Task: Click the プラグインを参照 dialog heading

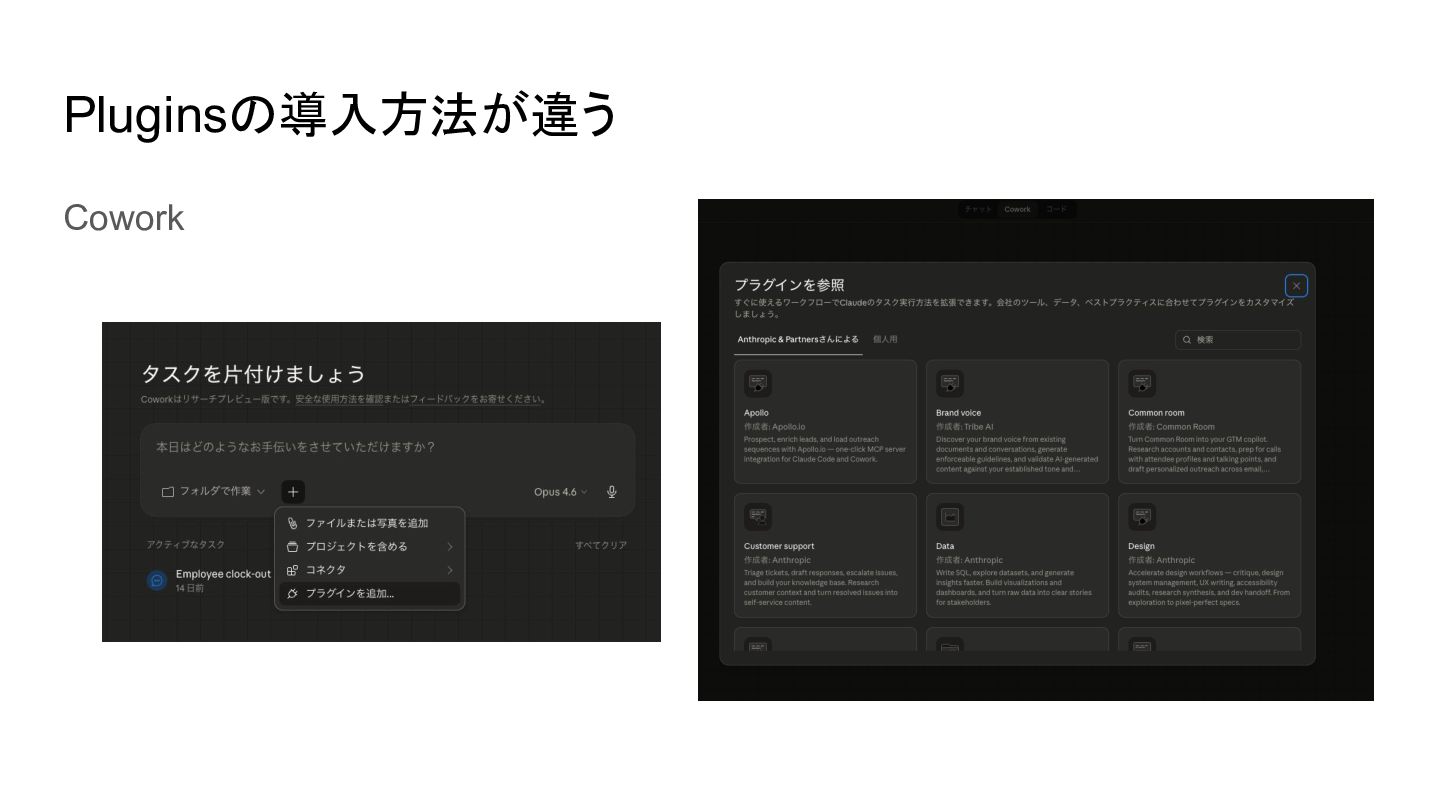Action: [789, 286]
